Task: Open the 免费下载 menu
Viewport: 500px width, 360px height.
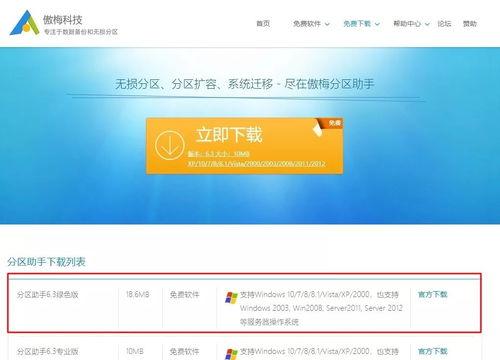Action: tap(357, 24)
